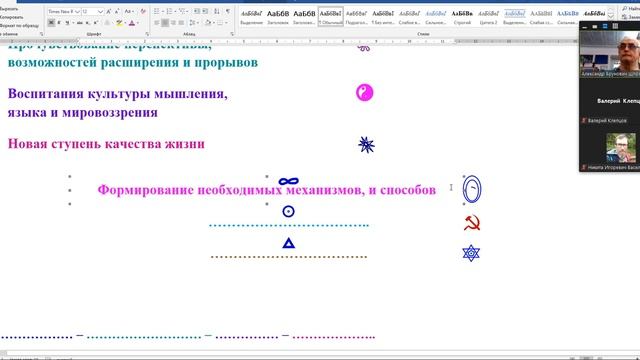Open font color dropdown arrow
Image resolution: width=640 pixels, height=360 pixels.
(138, 23)
